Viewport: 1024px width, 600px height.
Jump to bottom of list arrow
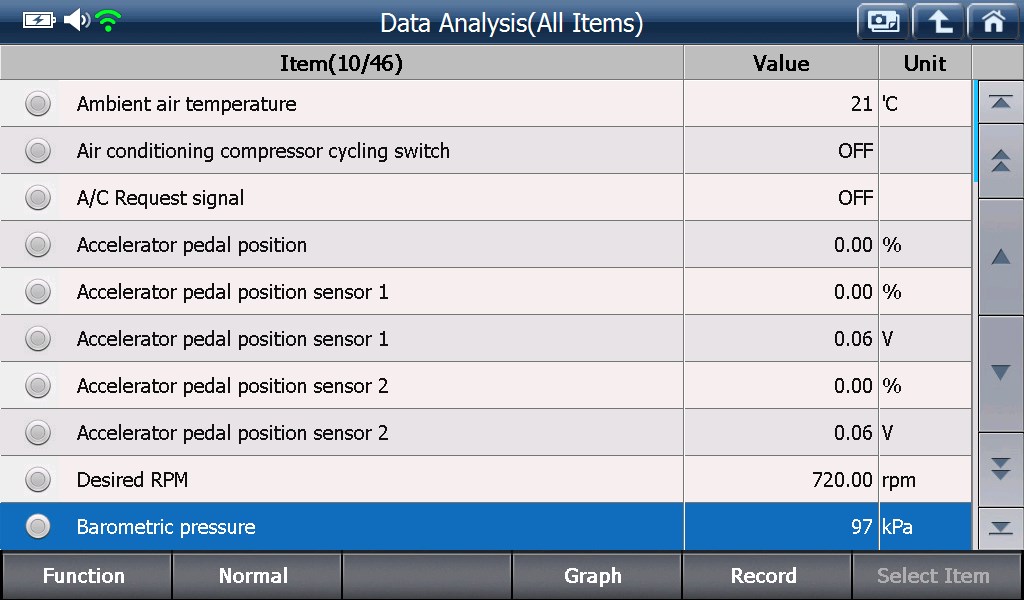pos(1000,528)
